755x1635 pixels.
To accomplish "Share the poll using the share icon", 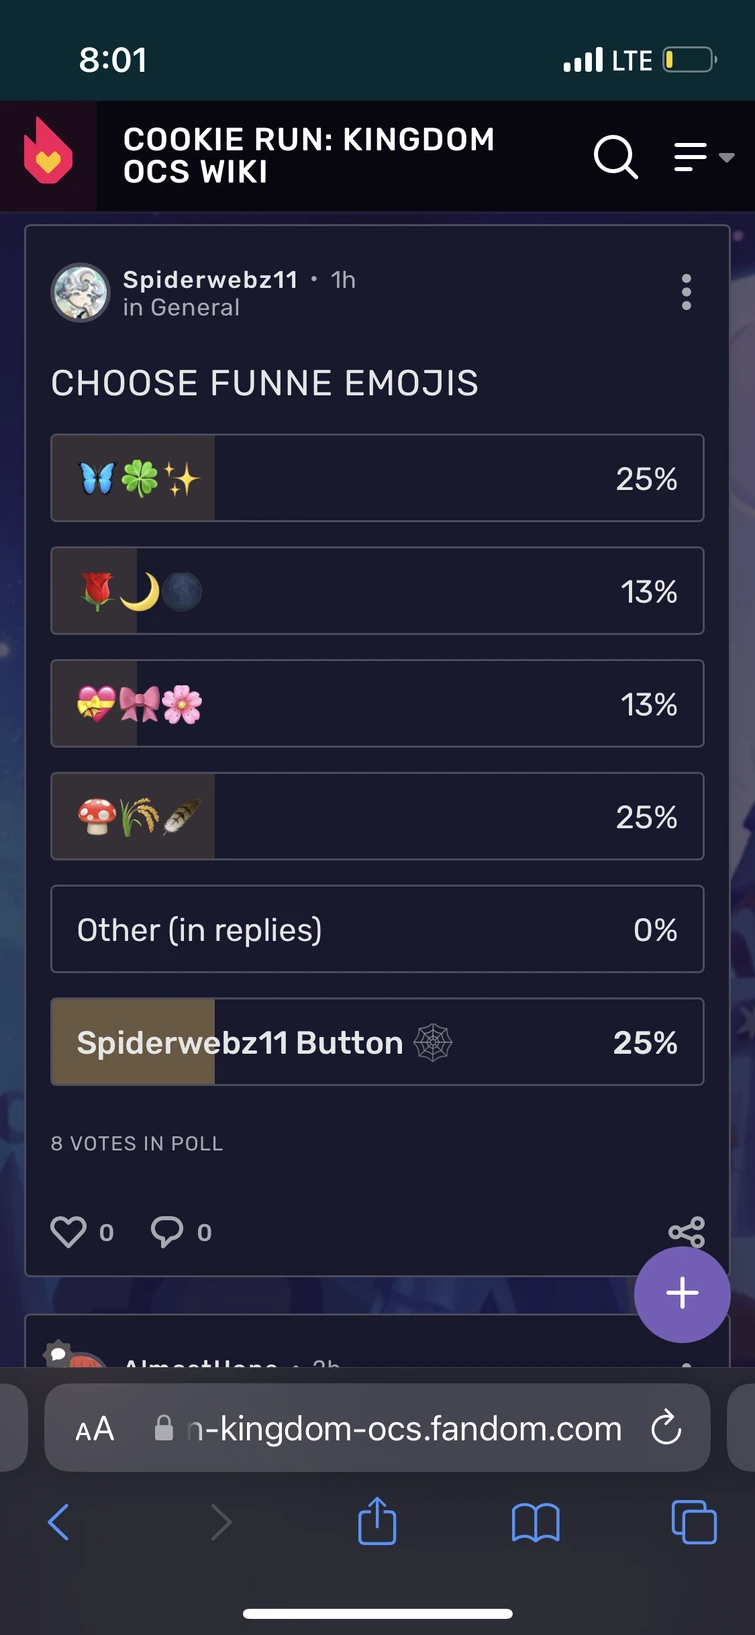I will click(x=686, y=1232).
